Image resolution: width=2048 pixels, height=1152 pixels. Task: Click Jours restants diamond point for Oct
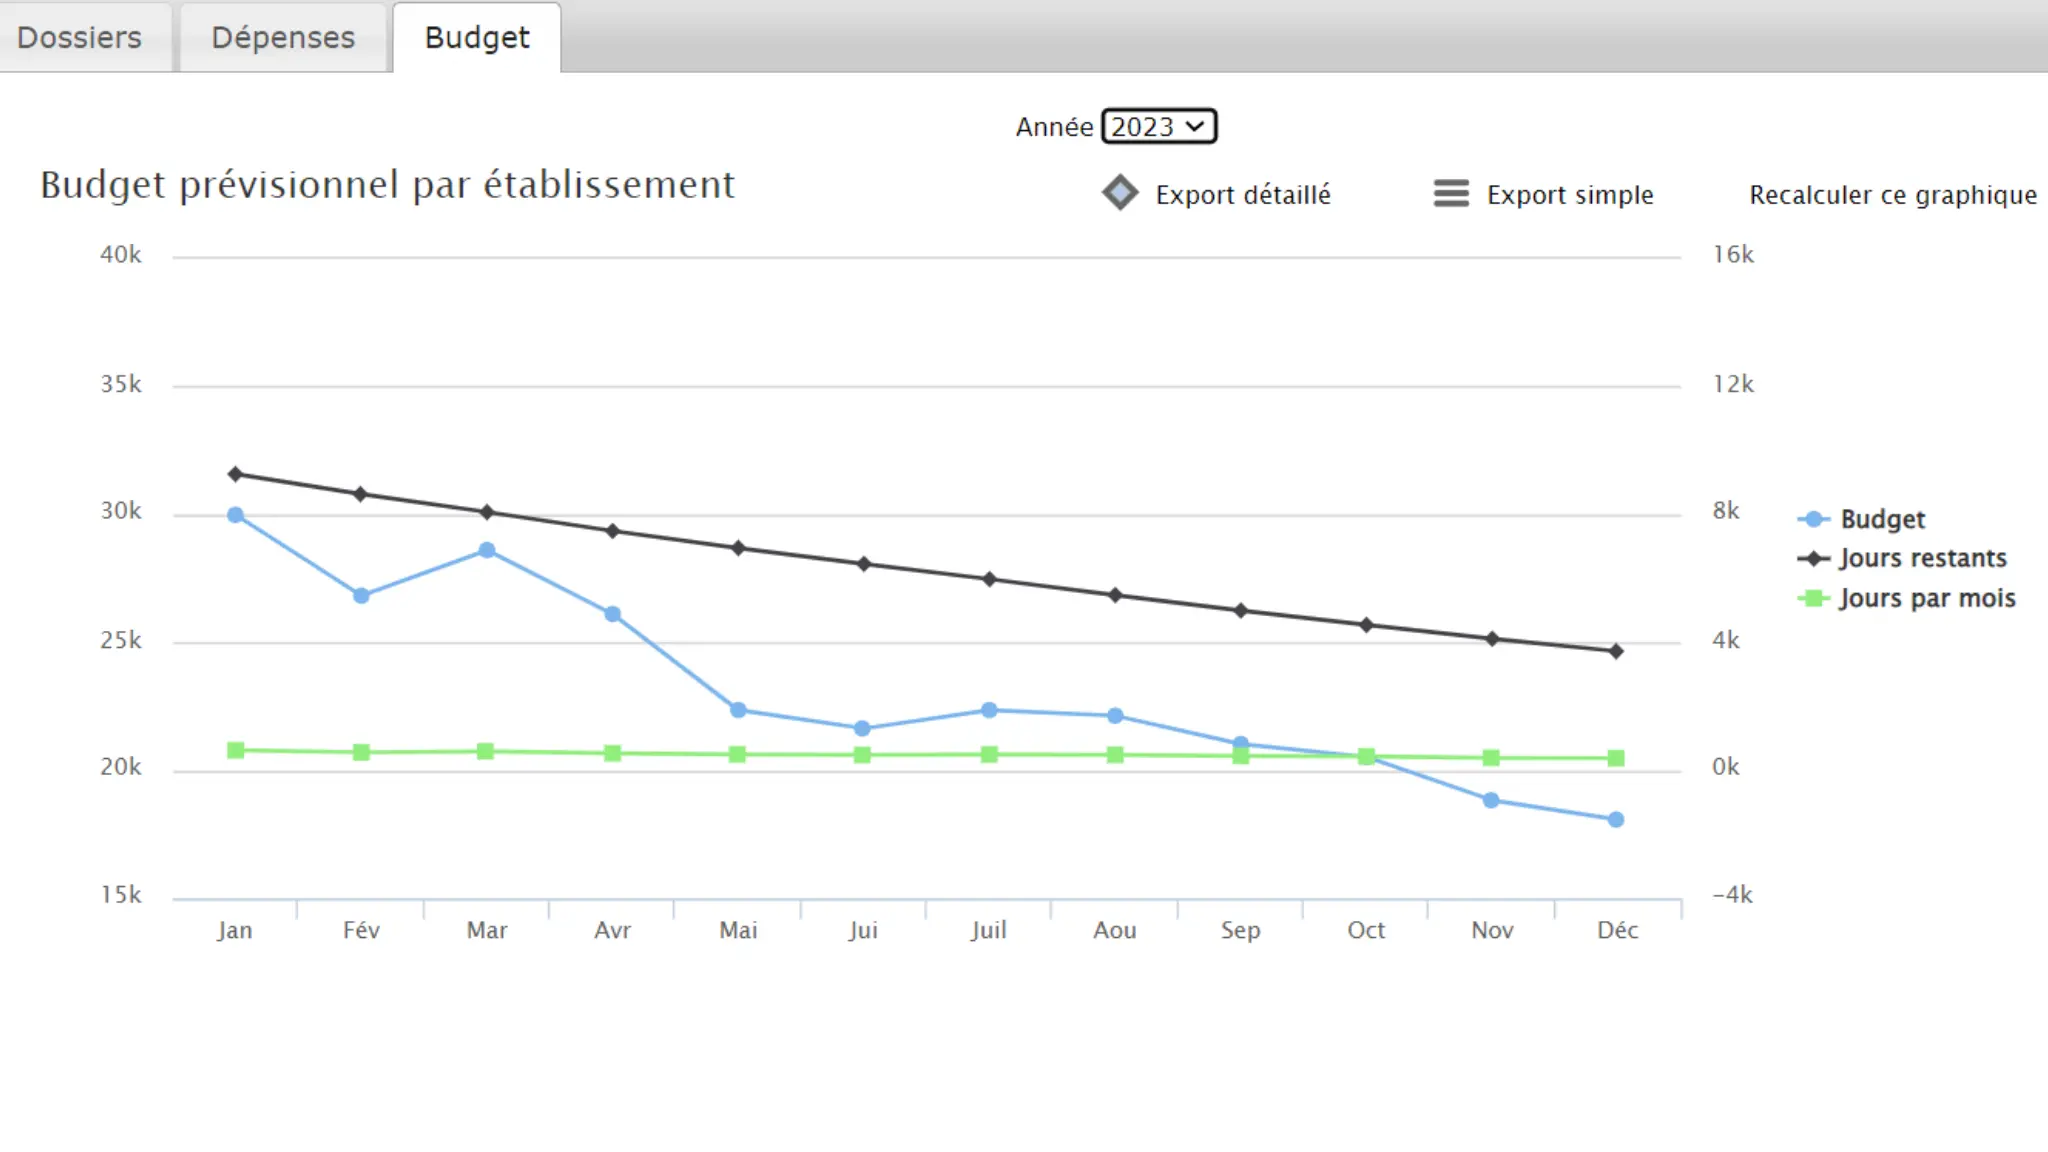pyautogui.click(x=1366, y=625)
